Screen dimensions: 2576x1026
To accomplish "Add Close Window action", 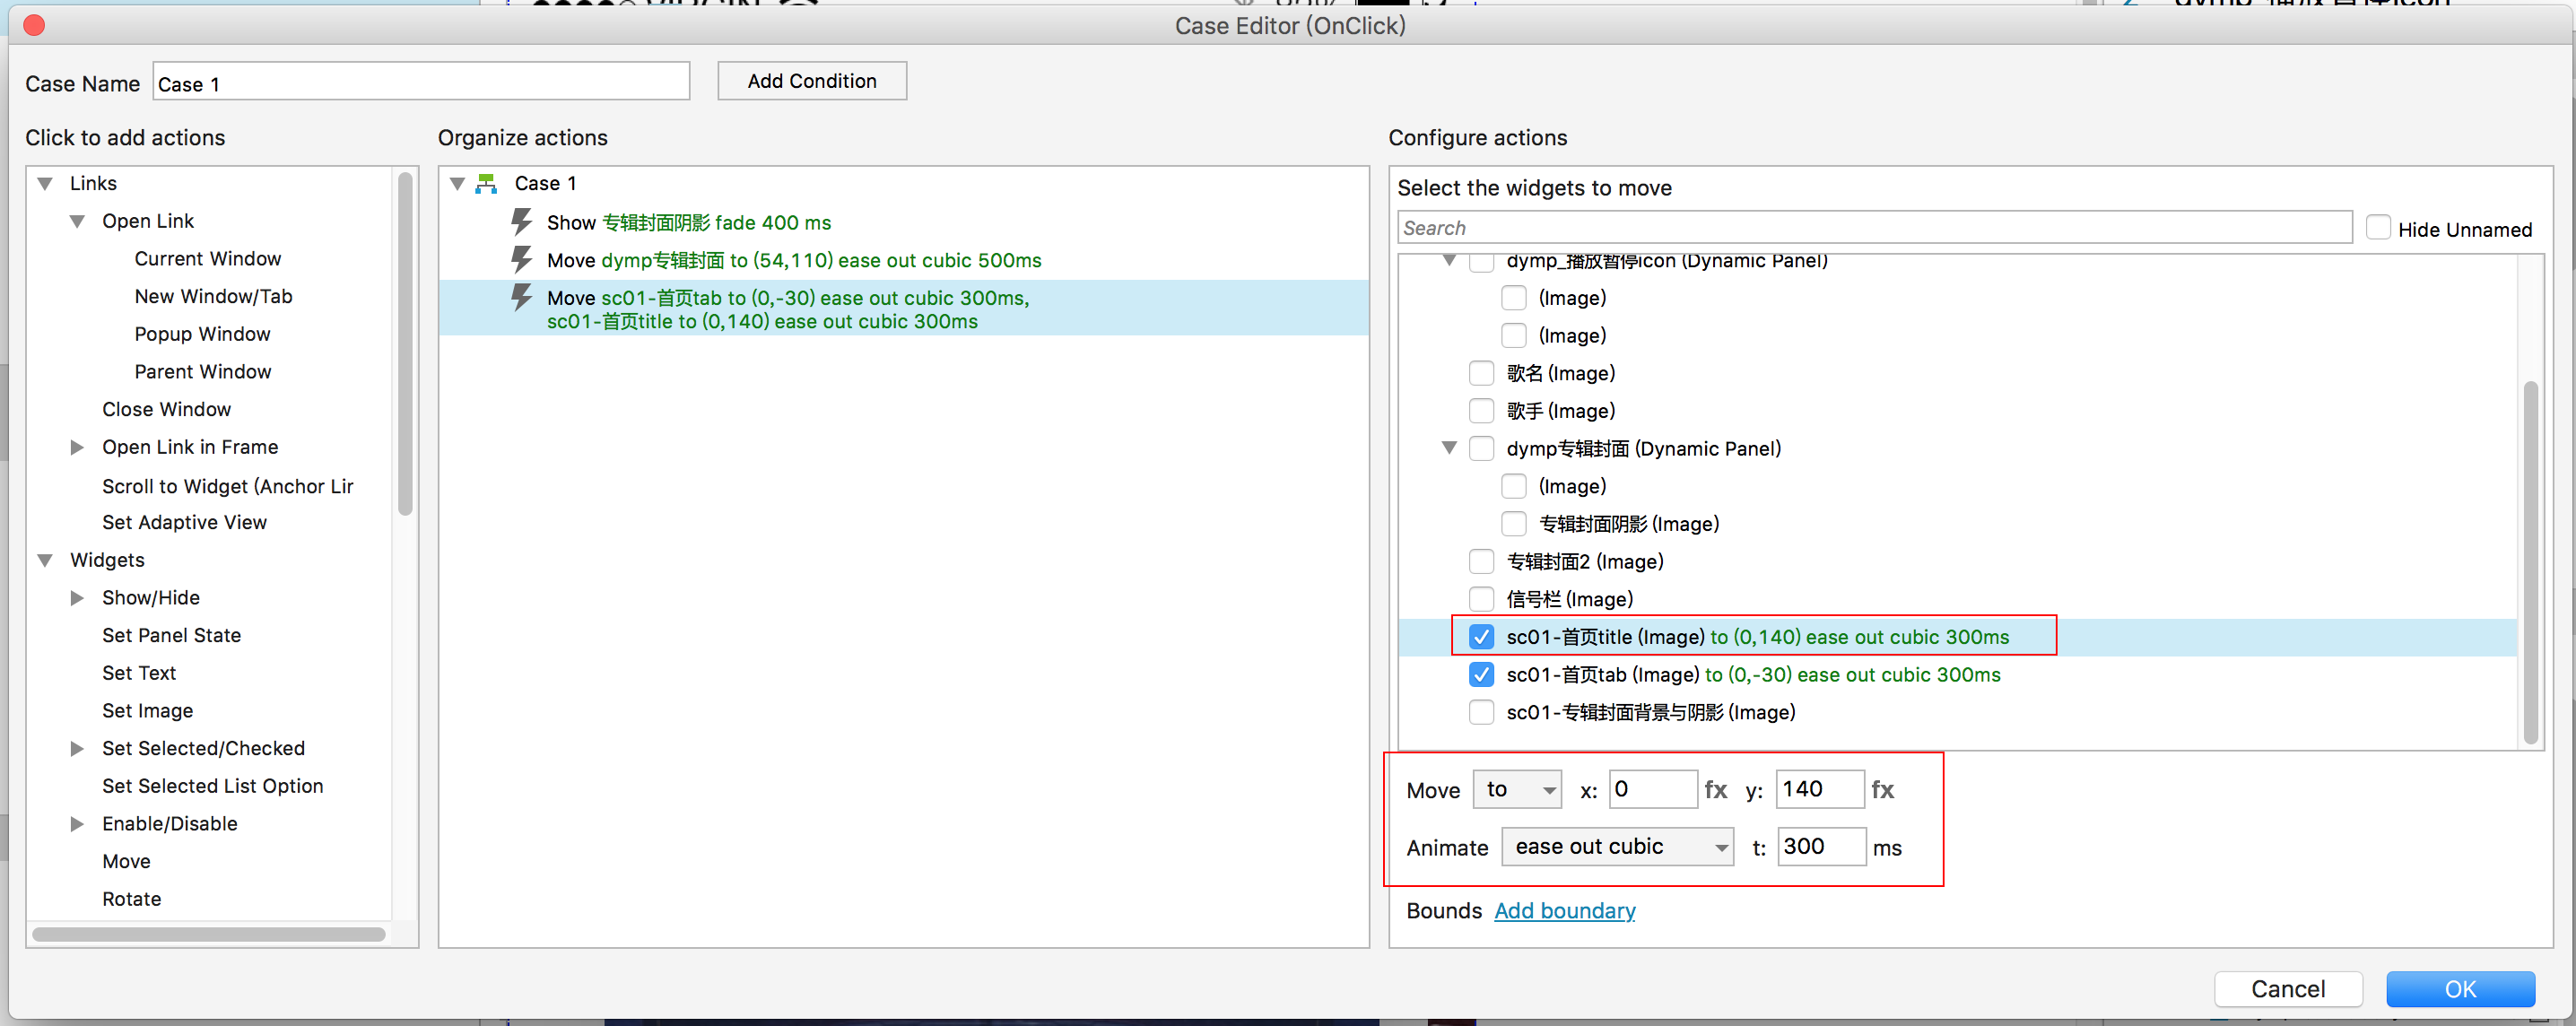I will 166,409.
